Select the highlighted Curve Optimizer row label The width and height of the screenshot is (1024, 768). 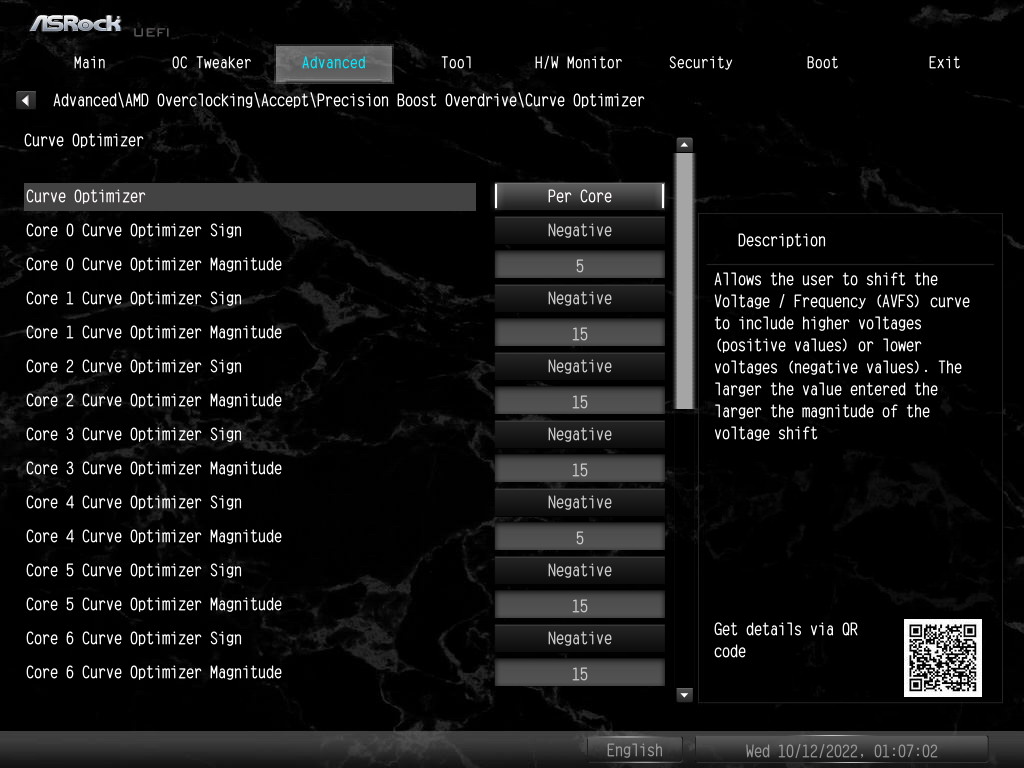click(249, 197)
